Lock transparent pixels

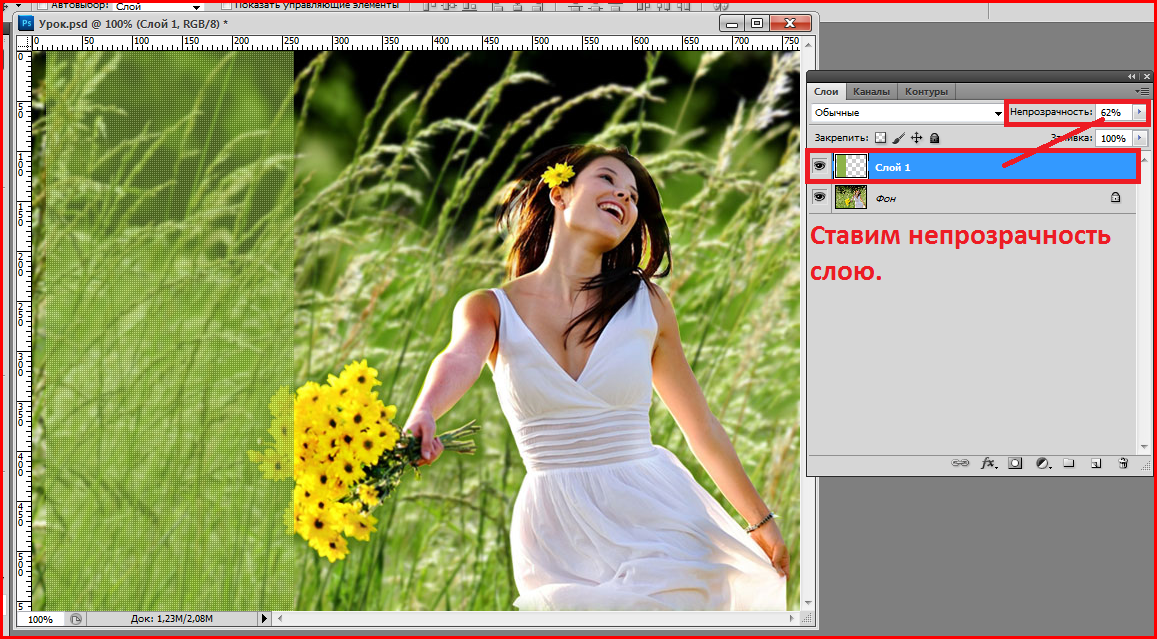tap(880, 138)
